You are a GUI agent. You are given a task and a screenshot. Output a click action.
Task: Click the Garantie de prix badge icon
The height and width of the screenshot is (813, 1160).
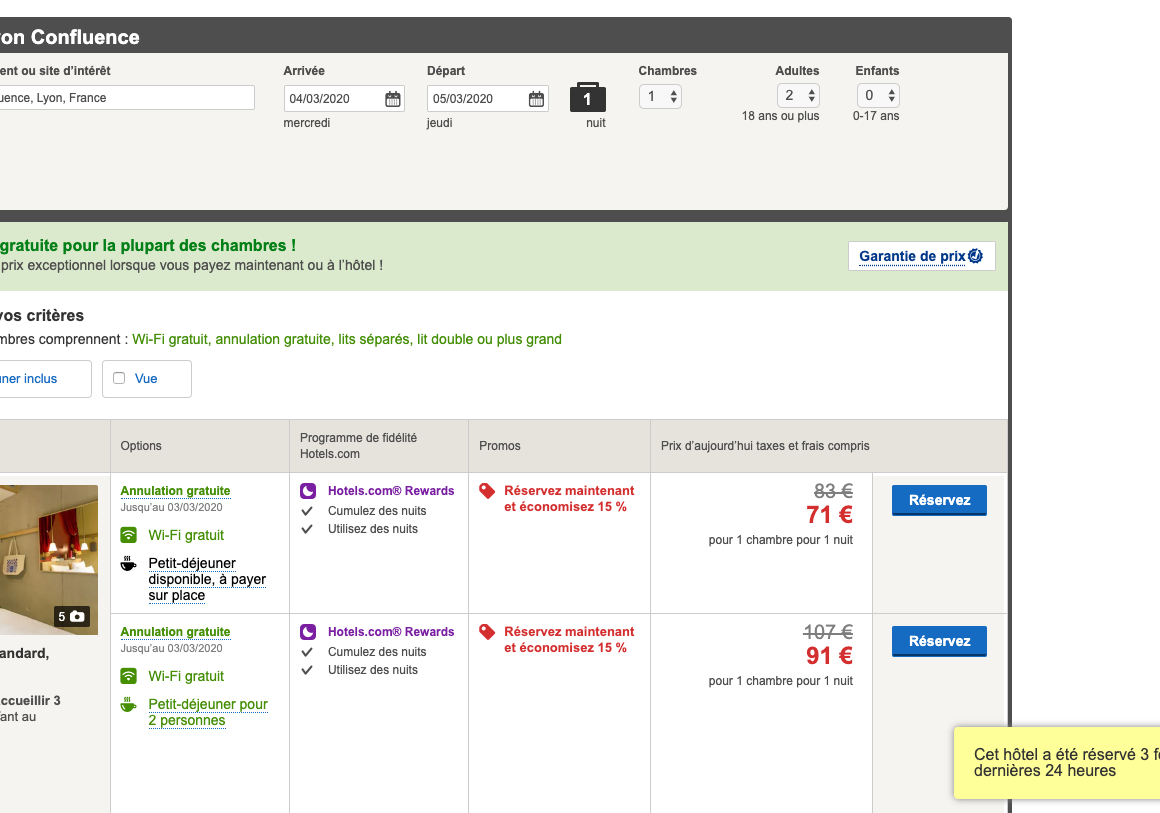(975, 256)
